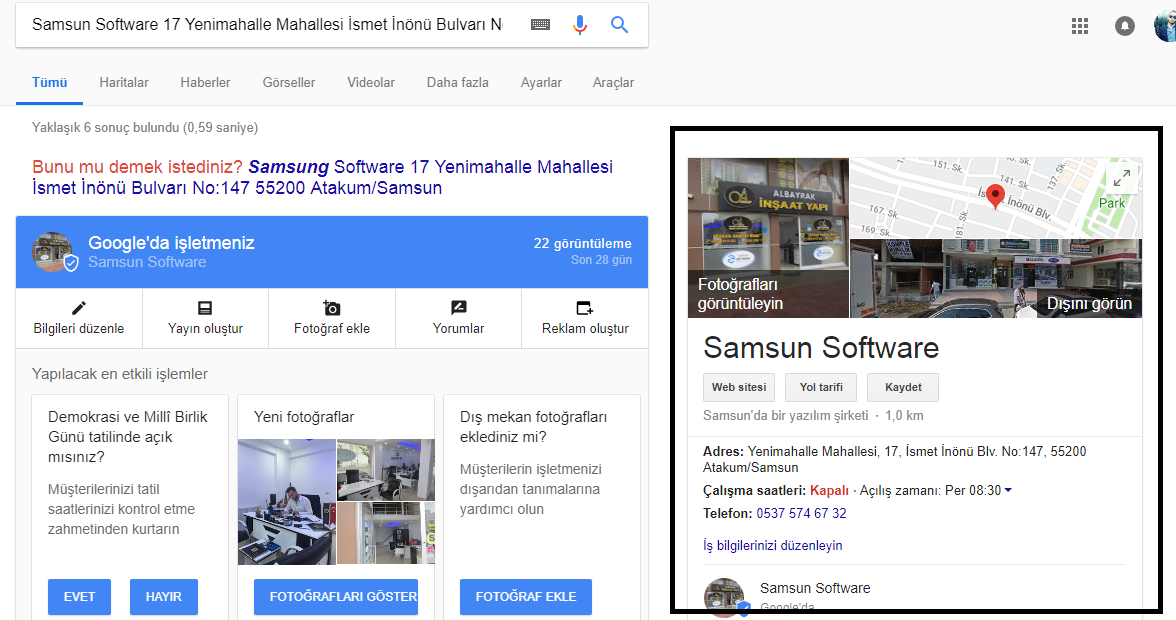Click the review icon above Yorumlar
The image size is (1176, 620).
(458, 307)
